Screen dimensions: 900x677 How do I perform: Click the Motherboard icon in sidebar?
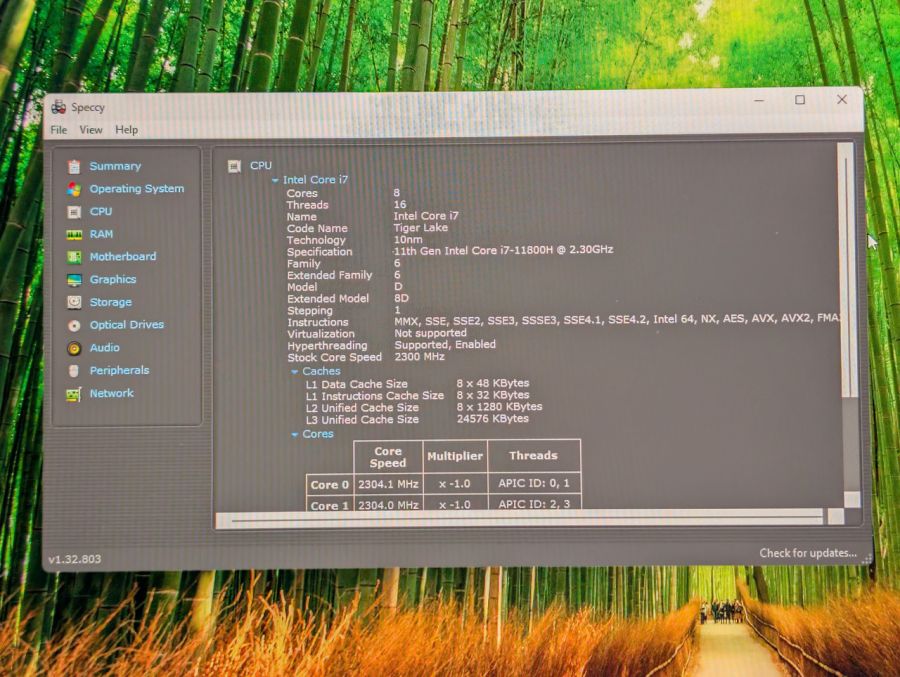[74, 257]
